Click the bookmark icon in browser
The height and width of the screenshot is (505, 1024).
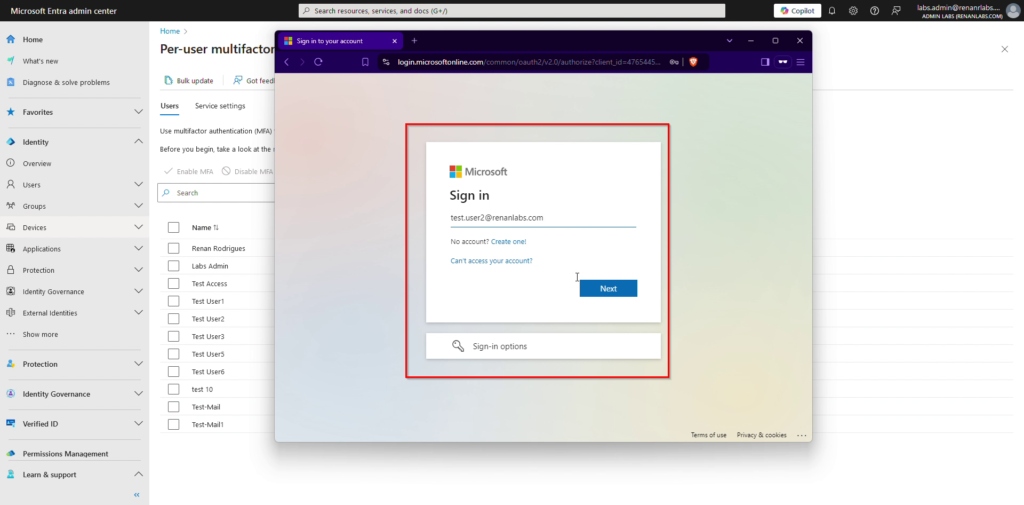coord(365,62)
